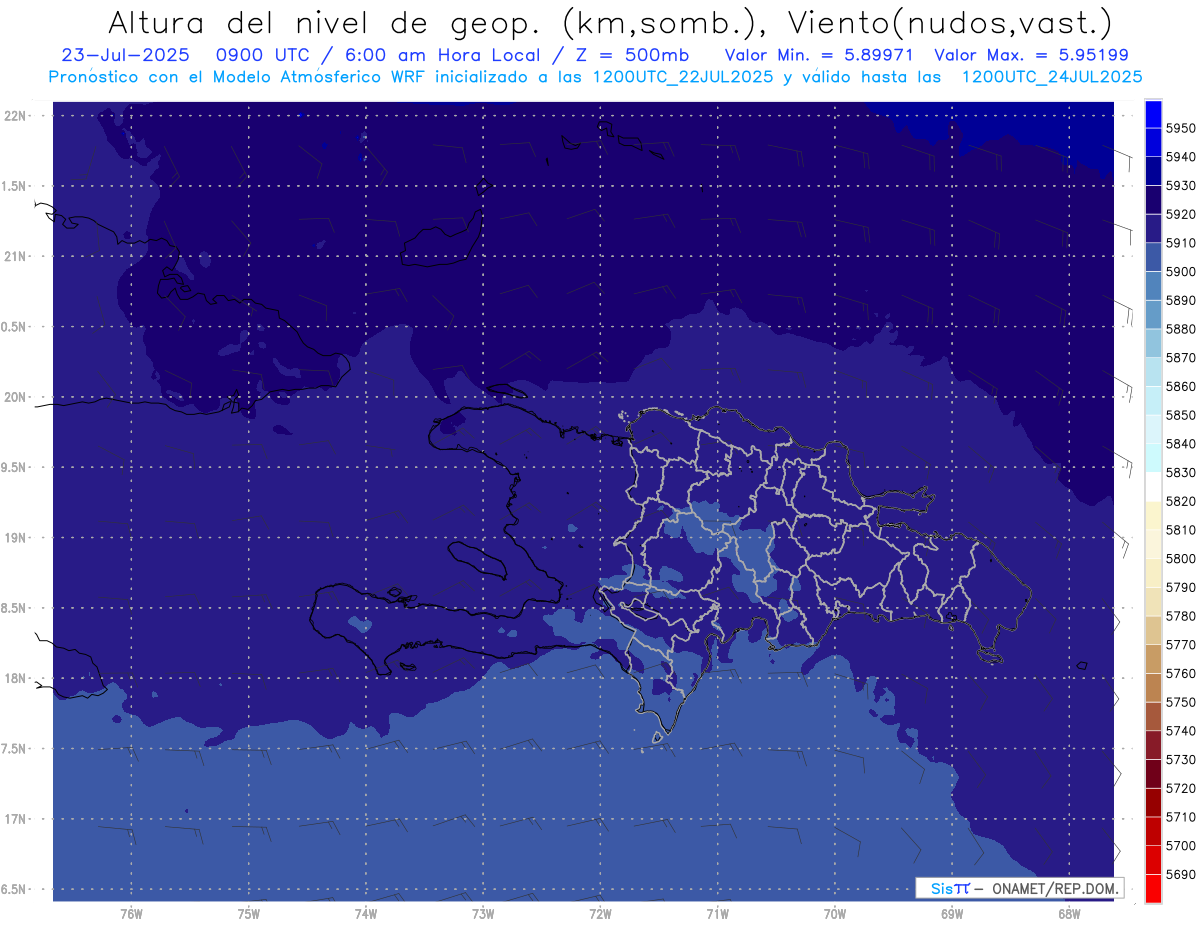Click the 'Valor Min. = 5.89971' value

(818, 55)
